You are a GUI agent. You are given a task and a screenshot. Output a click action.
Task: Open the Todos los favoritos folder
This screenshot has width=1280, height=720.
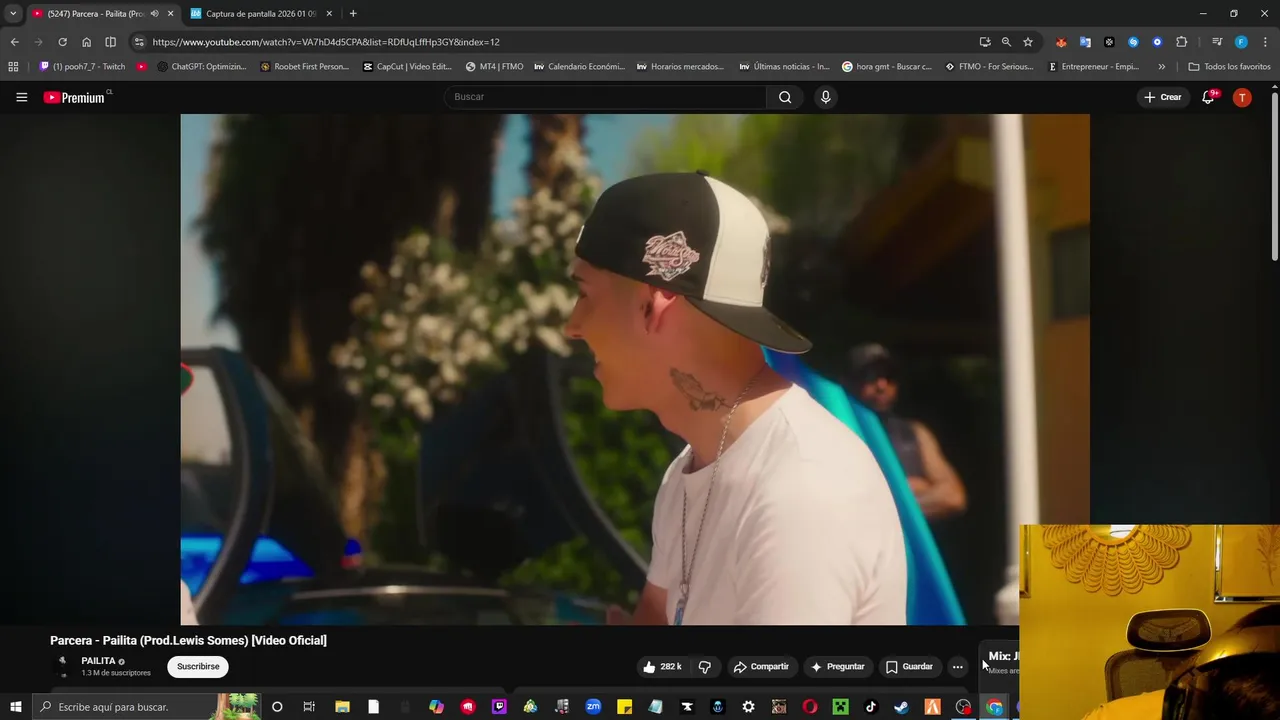(1229, 67)
